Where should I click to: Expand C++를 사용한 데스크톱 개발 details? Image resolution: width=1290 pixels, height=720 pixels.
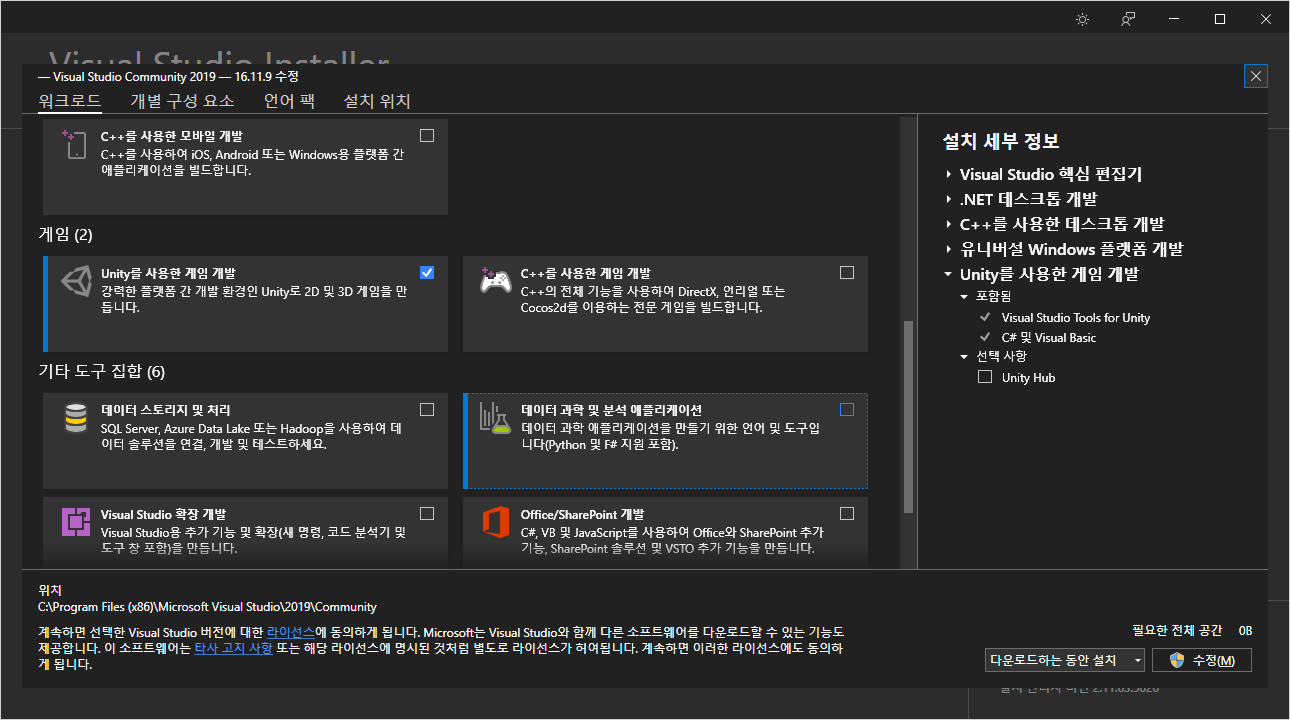click(x=948, y=224)
